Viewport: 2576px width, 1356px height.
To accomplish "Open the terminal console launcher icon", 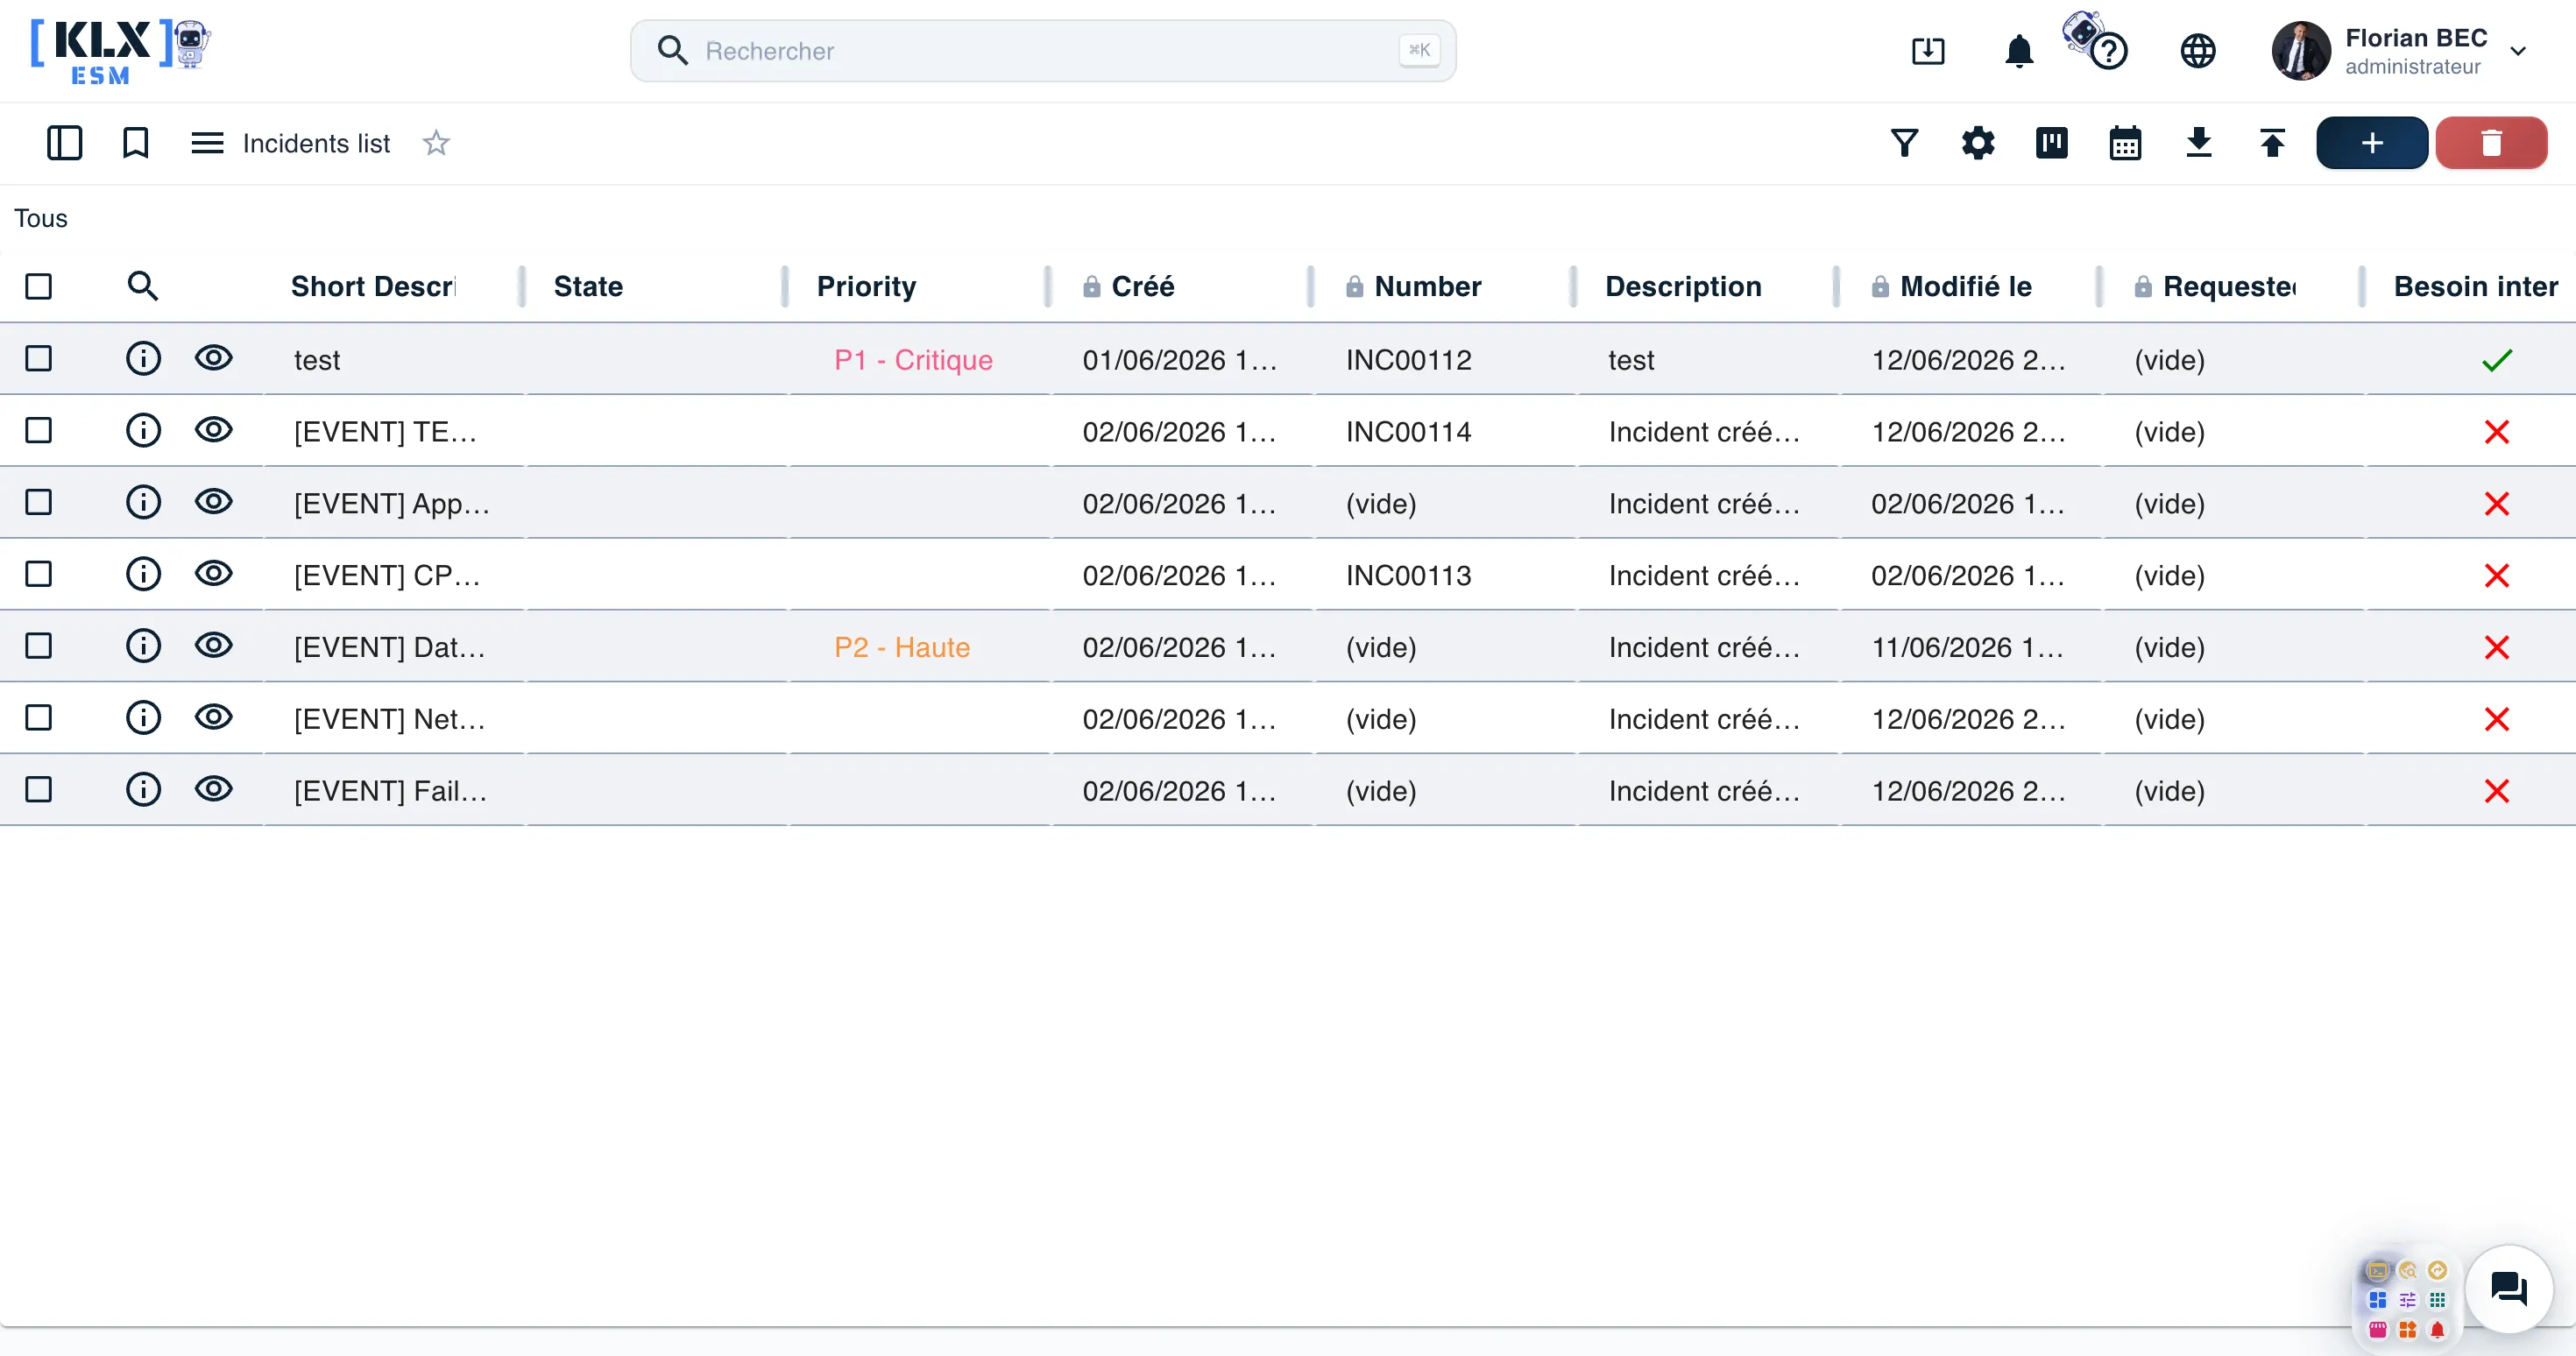I will 2377,1271.
